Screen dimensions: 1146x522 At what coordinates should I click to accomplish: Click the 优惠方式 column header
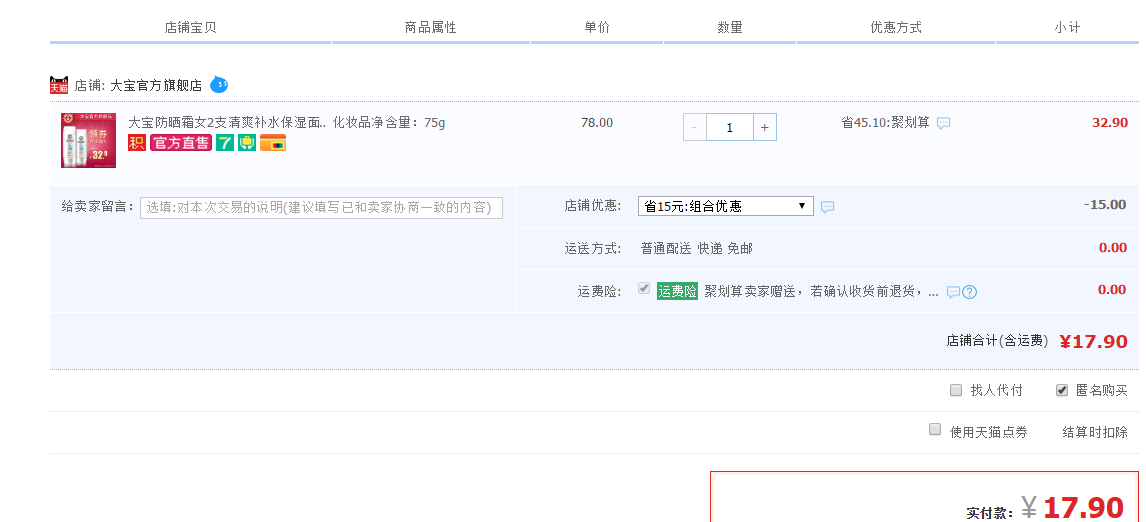896,27
